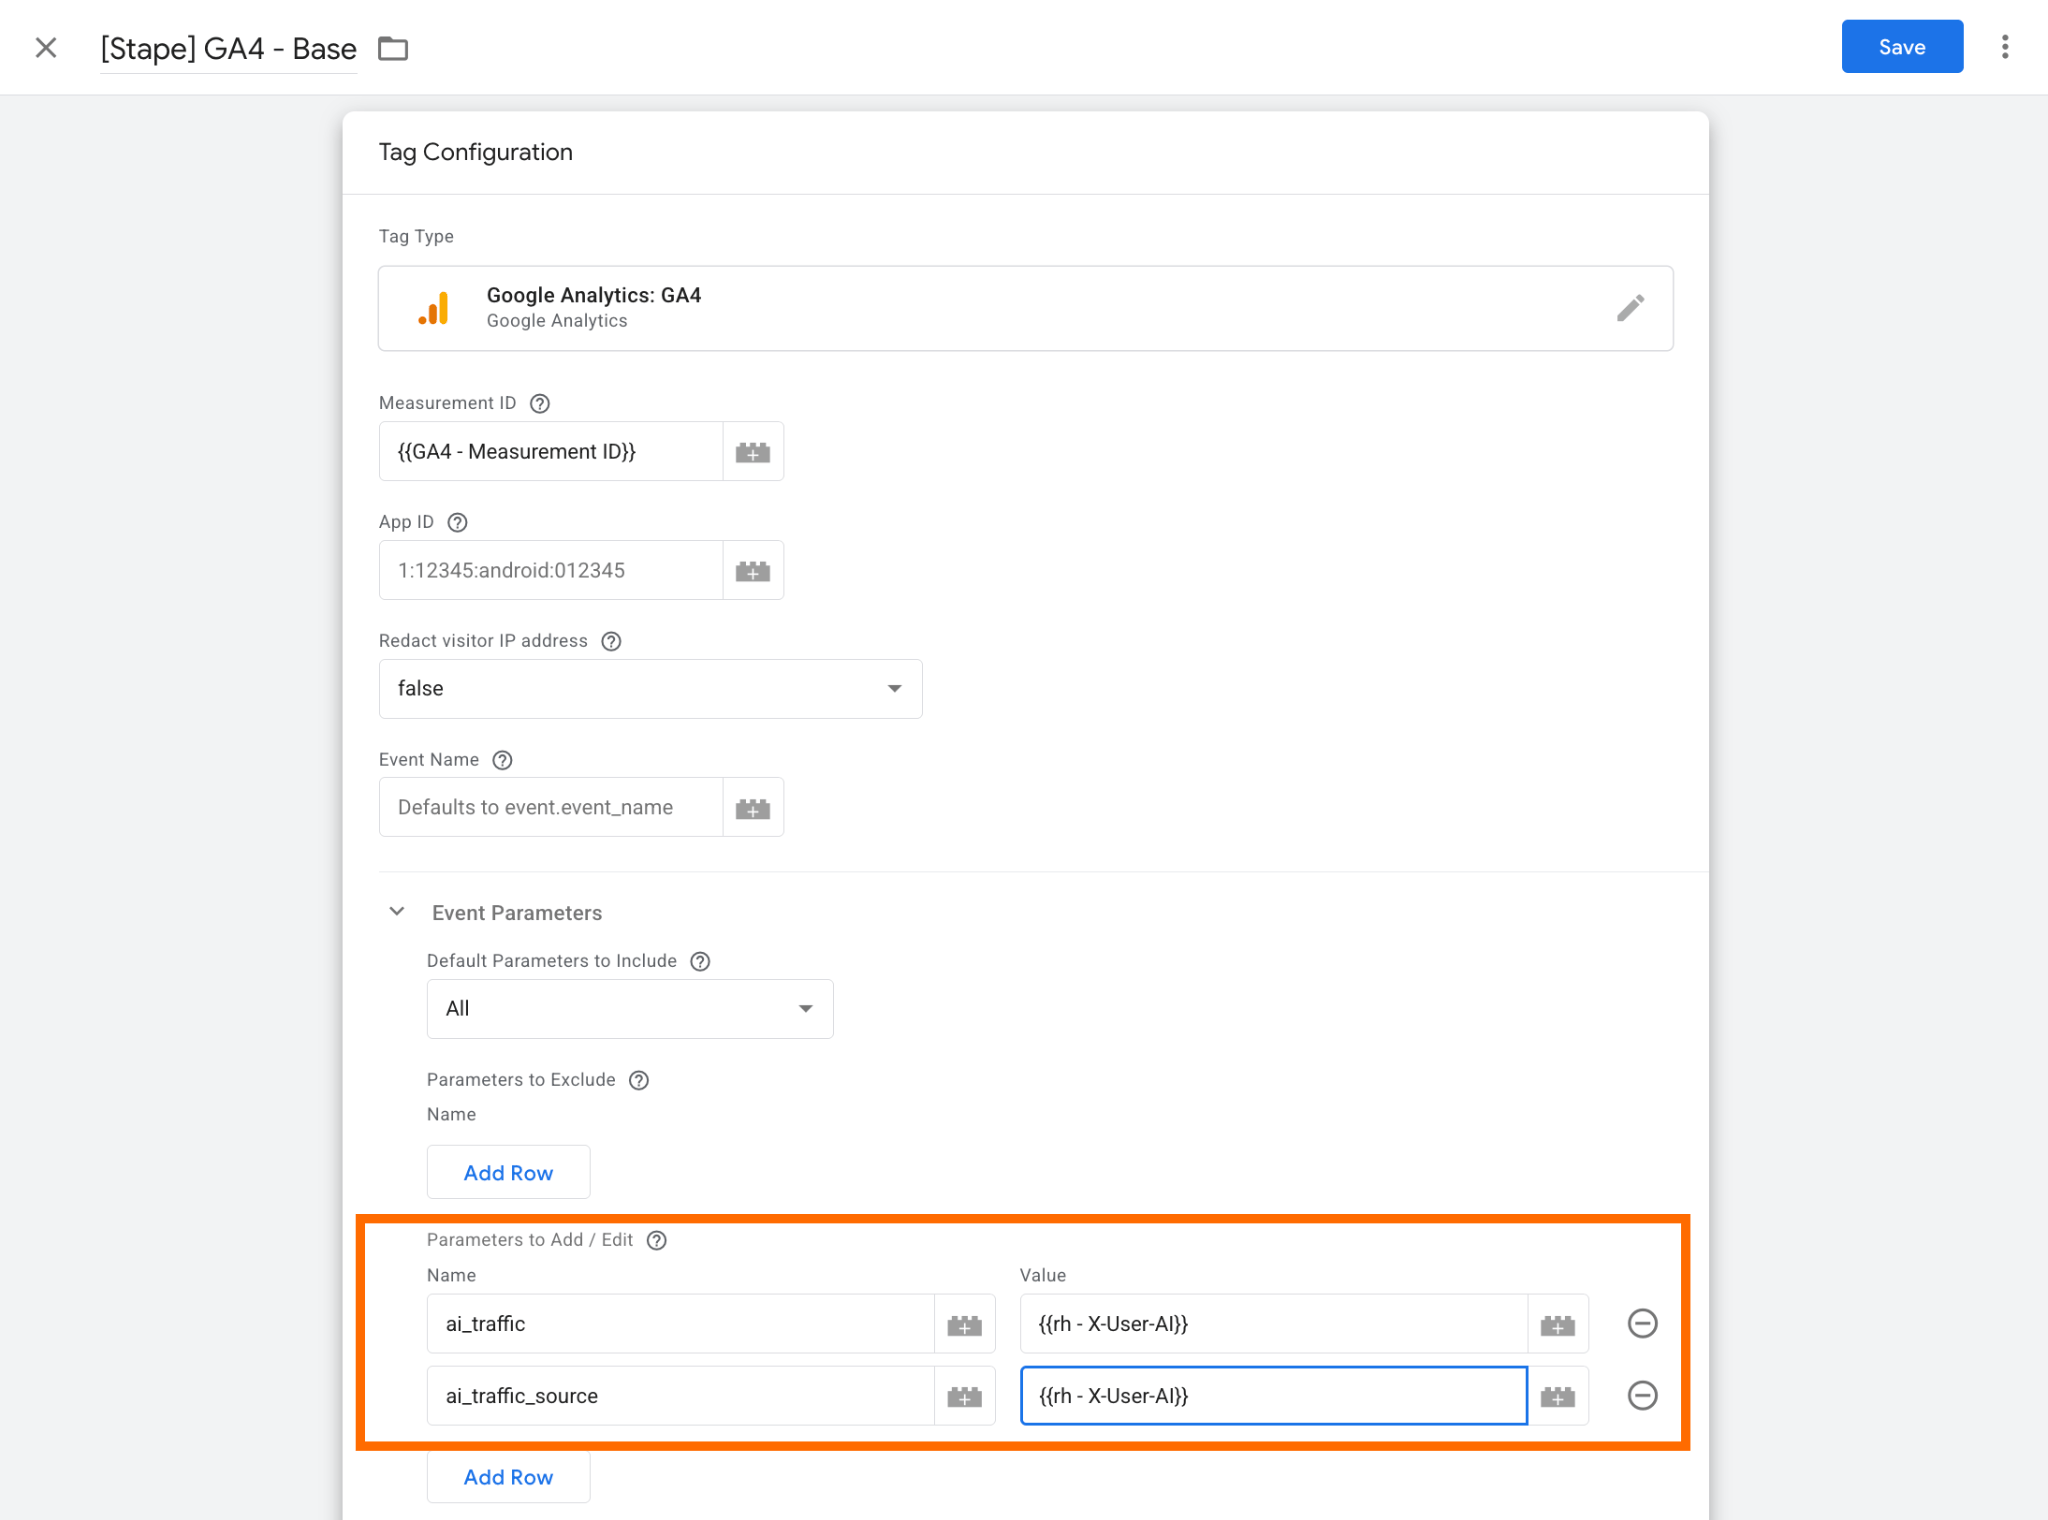
Task: Remove the ai_traffic_source parameter row
Action: pyautogui.click(x=1643, y=1396)
